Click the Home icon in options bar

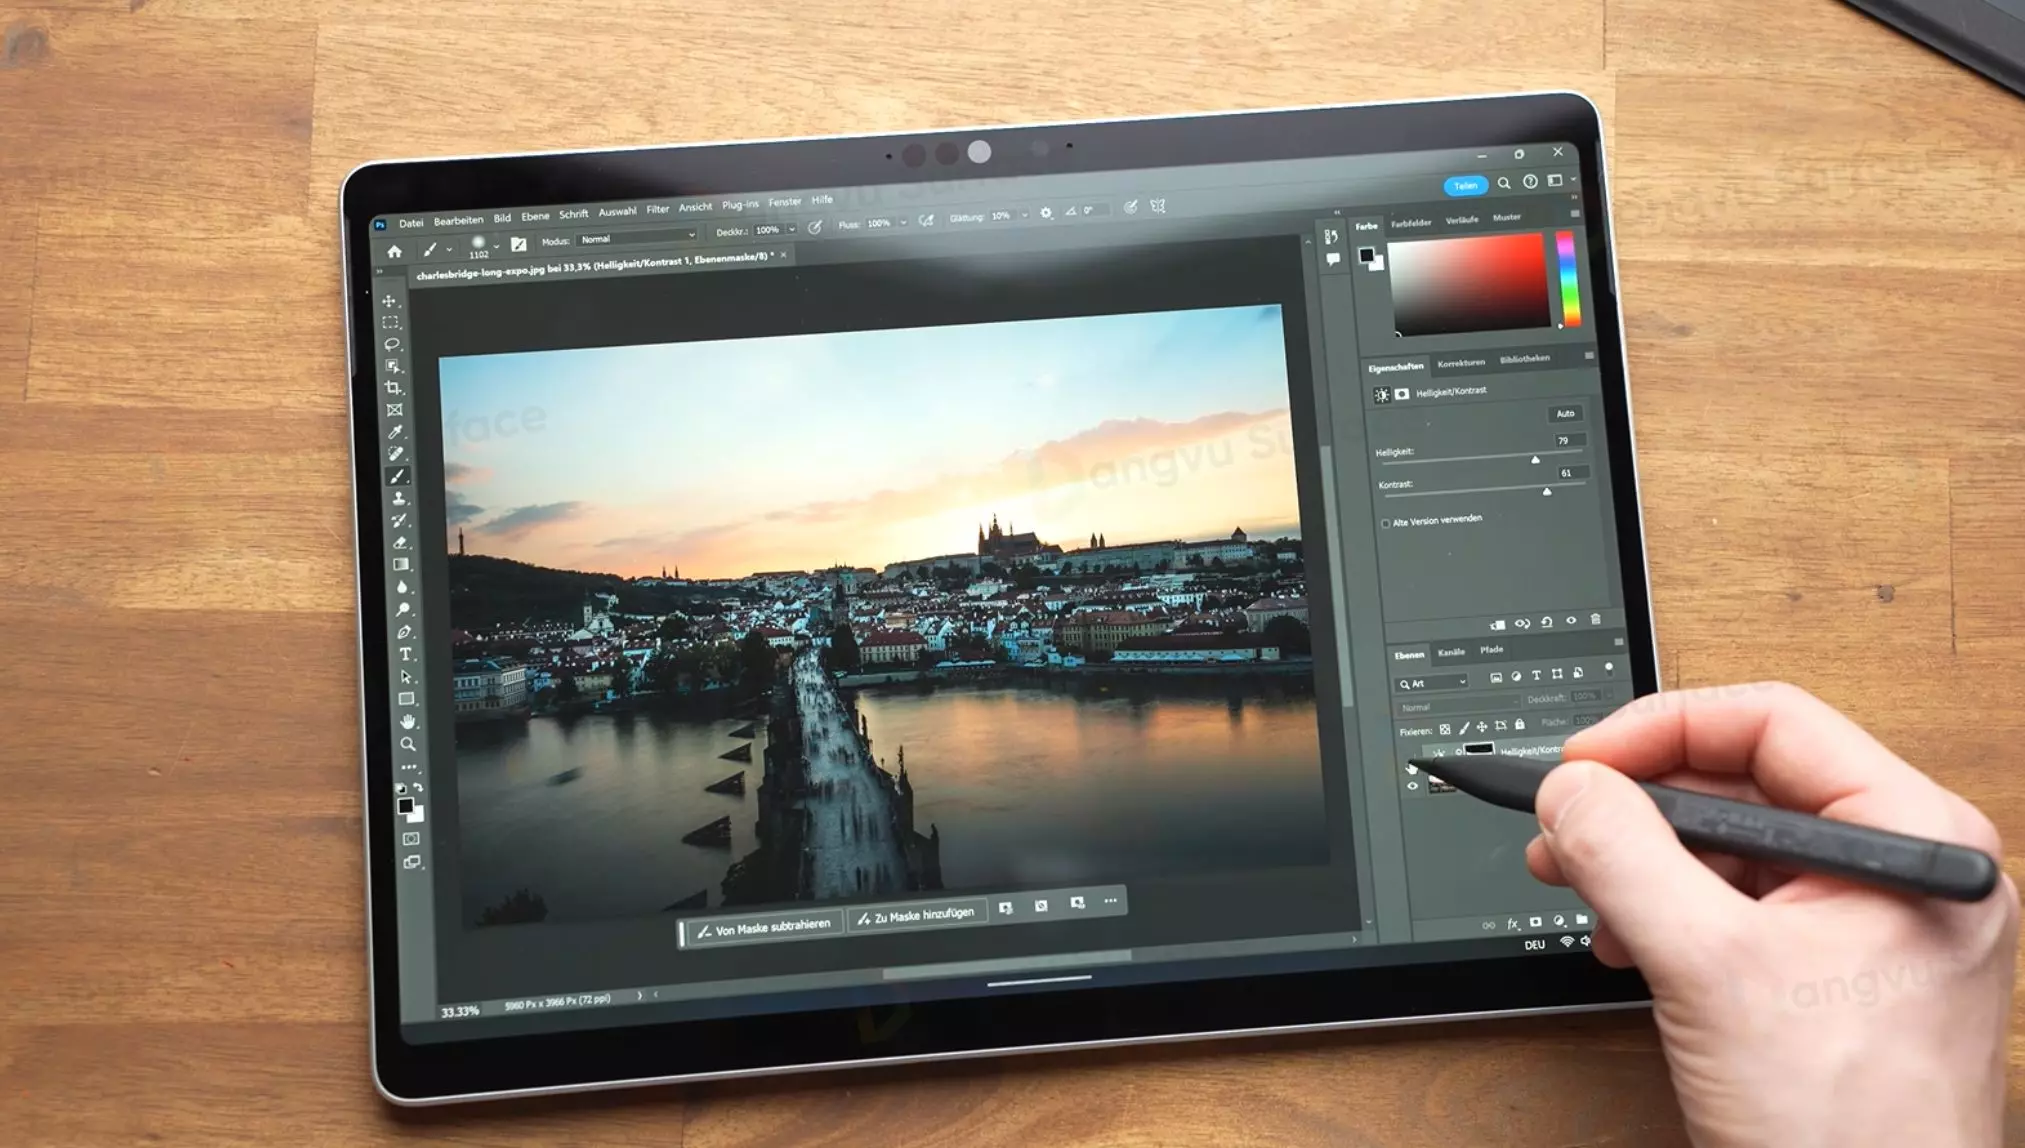(x=395, y=252)
